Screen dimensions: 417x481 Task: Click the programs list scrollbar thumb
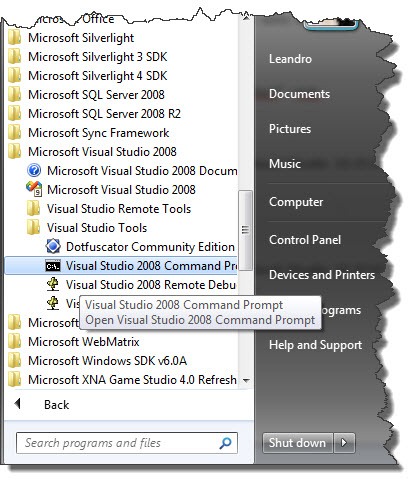coord(246,230)
